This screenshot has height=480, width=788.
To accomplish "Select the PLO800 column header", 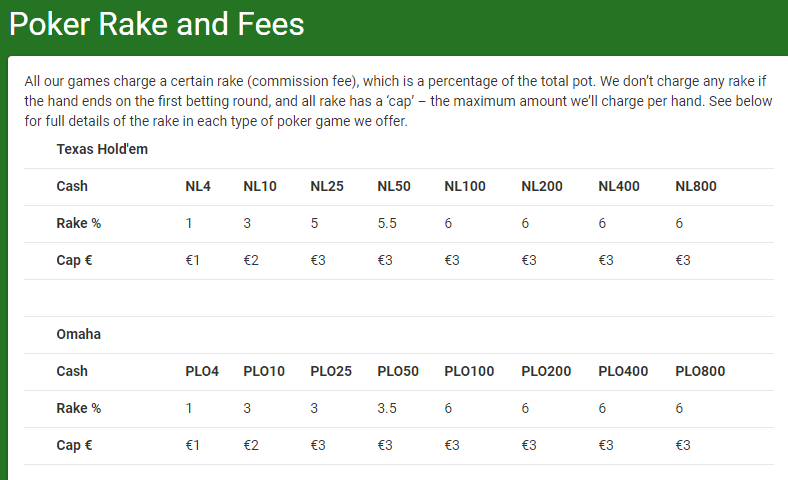I will 700,371.
